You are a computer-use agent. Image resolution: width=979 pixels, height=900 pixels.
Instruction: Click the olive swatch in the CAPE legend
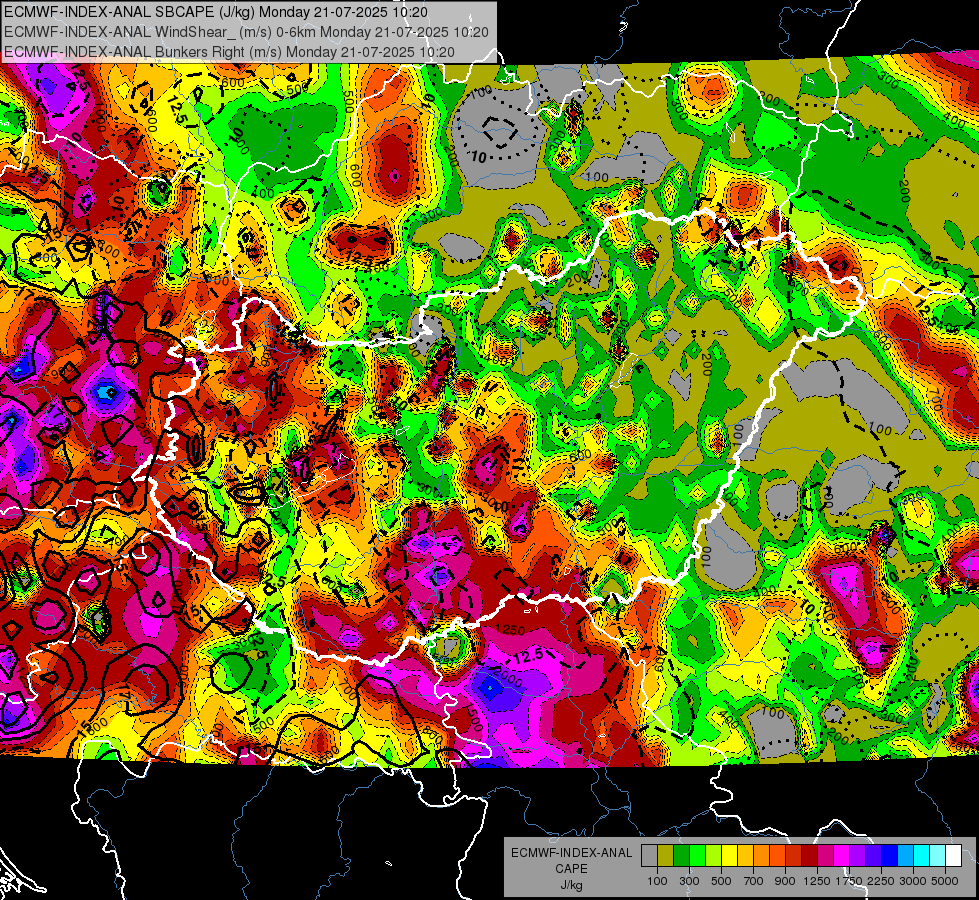(x=665, y=856)
